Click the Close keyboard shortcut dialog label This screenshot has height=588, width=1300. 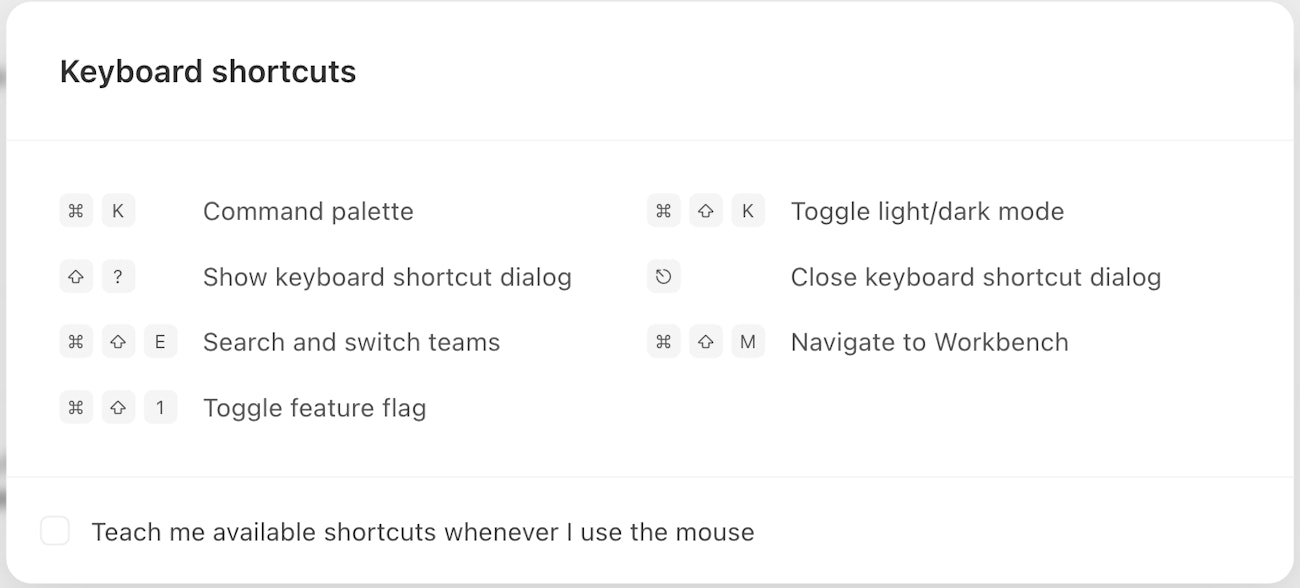coord(975,277)
